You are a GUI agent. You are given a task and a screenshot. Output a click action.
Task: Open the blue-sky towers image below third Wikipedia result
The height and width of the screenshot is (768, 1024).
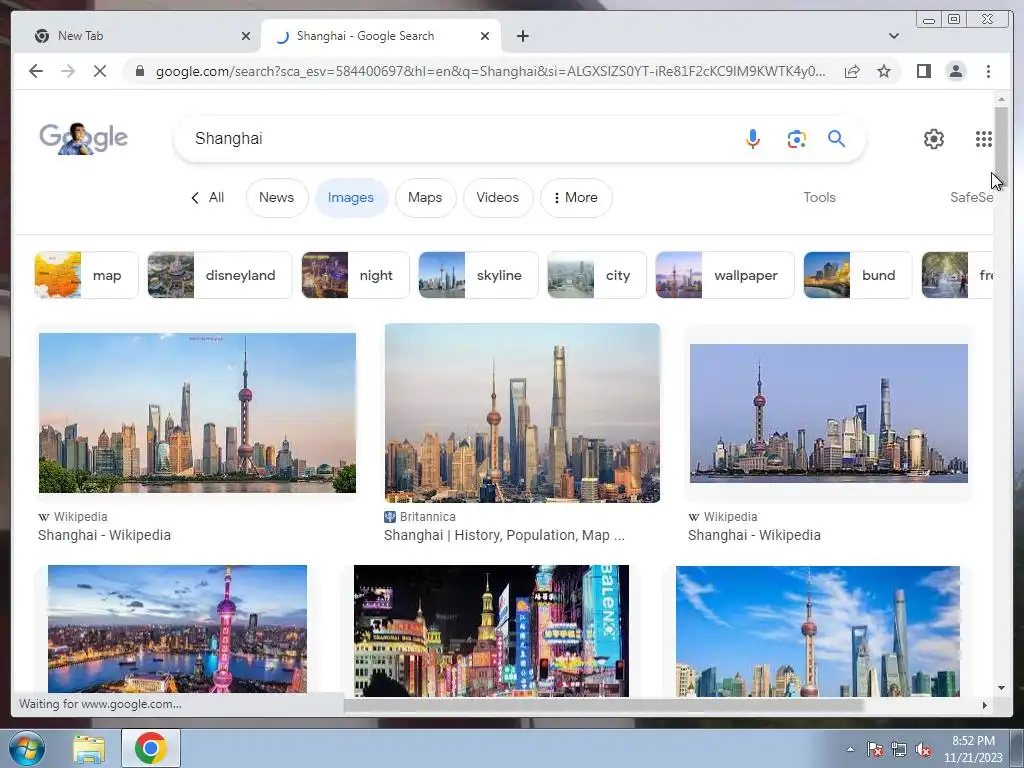point(818,631)
